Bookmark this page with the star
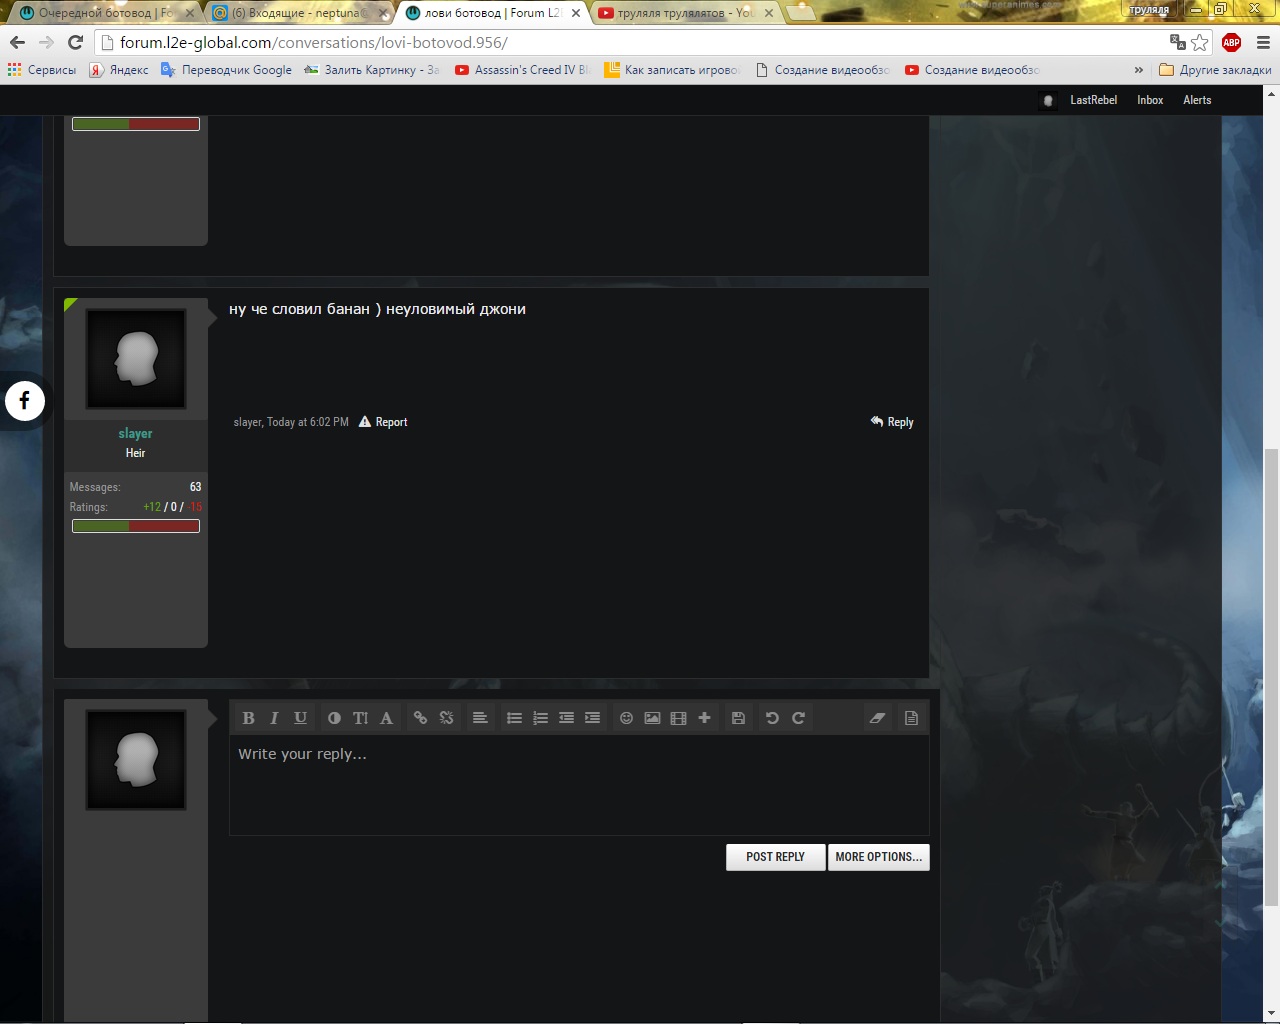The height and width of the screenshot is (1024, 1280). tap(1200, 42)
